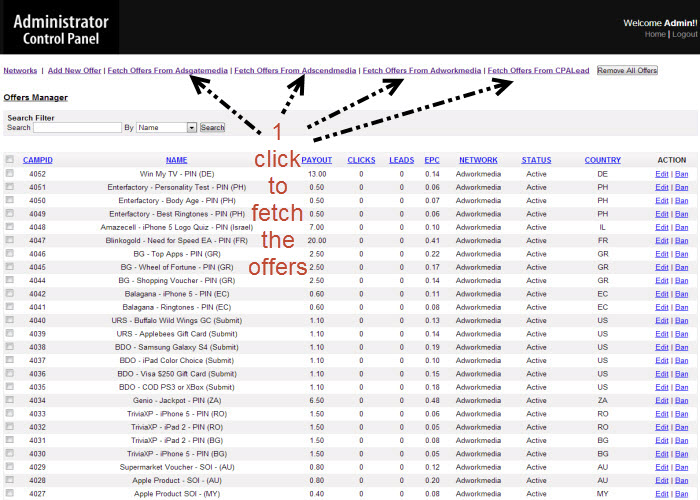Fetch offers from Adgatemedia

(x=167, y=71)
